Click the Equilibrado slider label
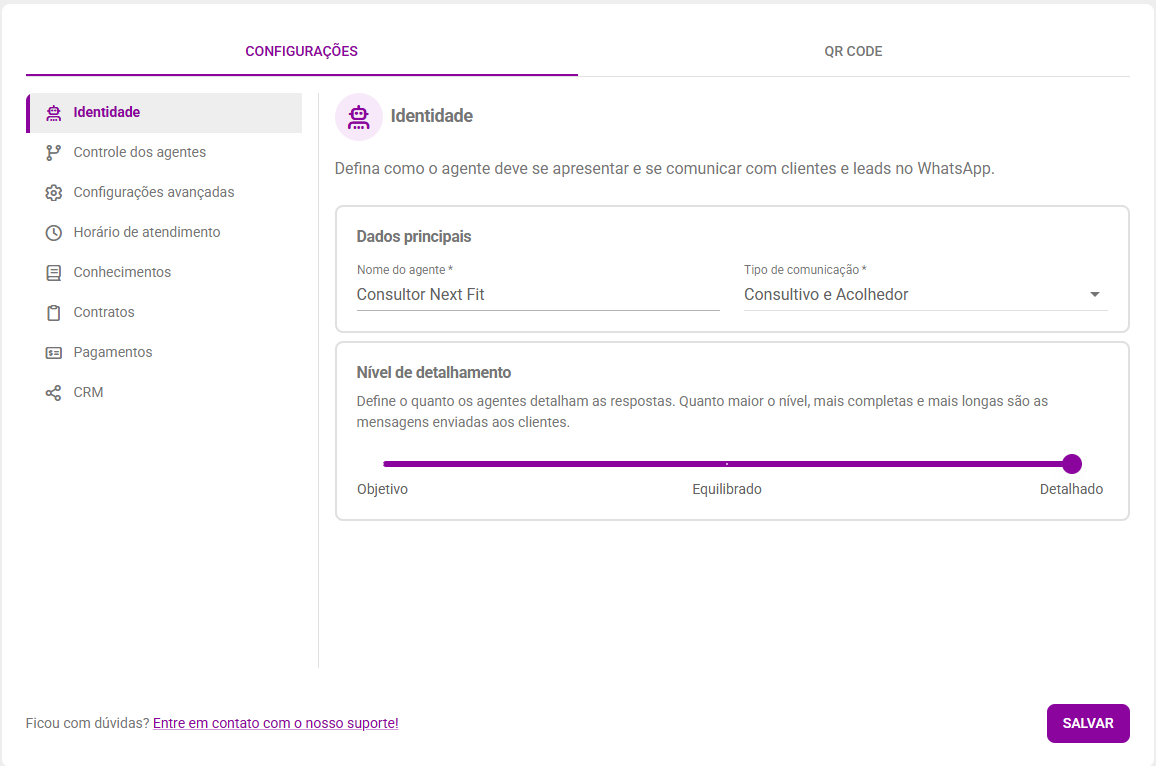 coord(727,489)
